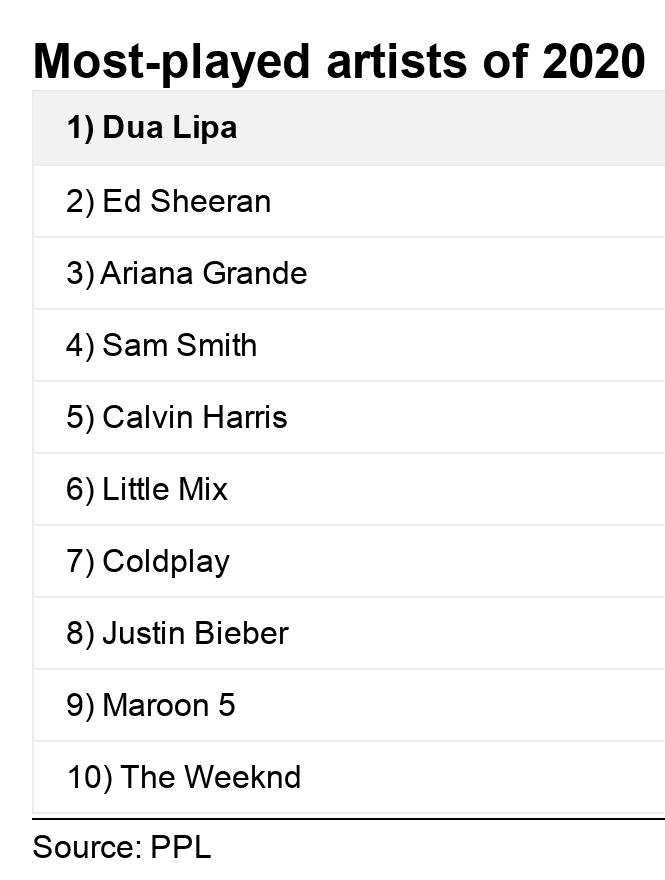Screen dimensions: 665x880
Task: Click the year 2020 in the title
Action: tap(594, 61)
